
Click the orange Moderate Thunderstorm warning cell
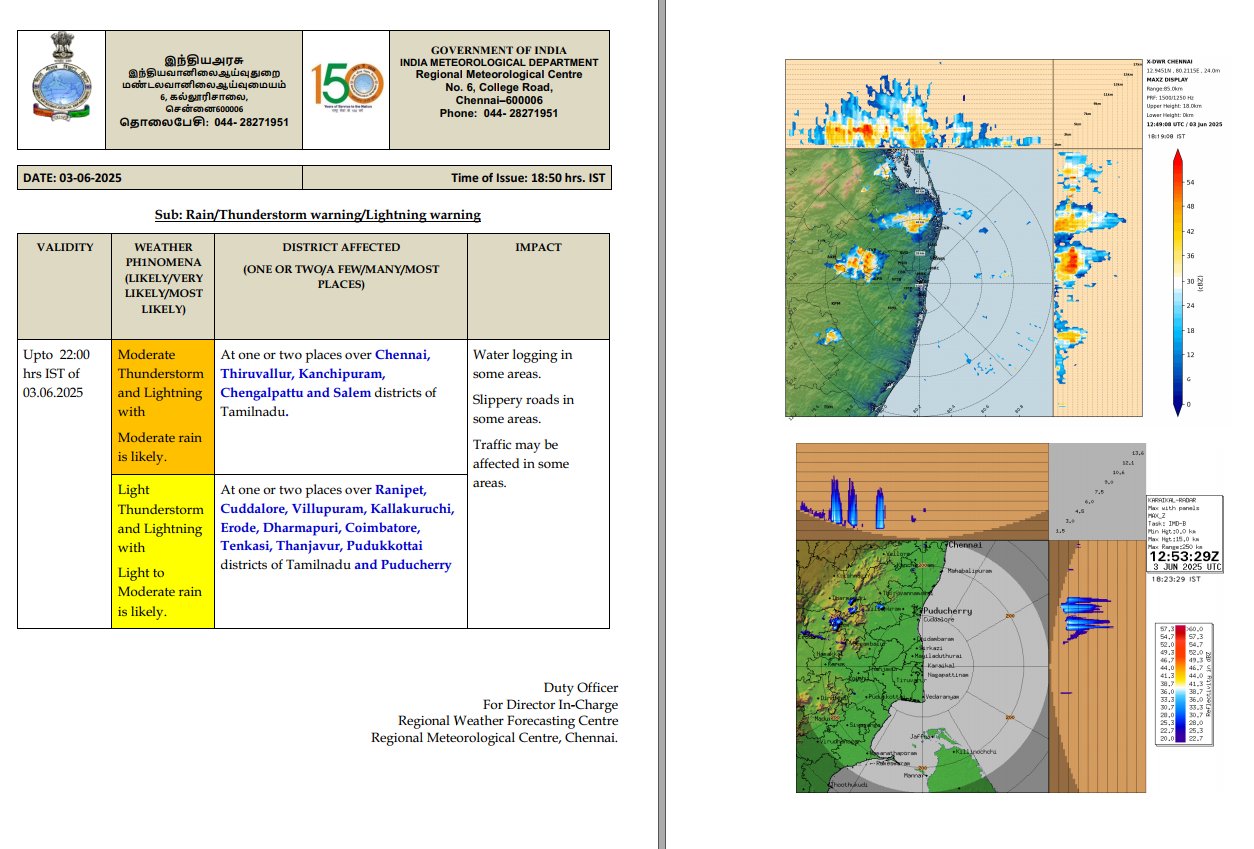(x=162, y=406)
